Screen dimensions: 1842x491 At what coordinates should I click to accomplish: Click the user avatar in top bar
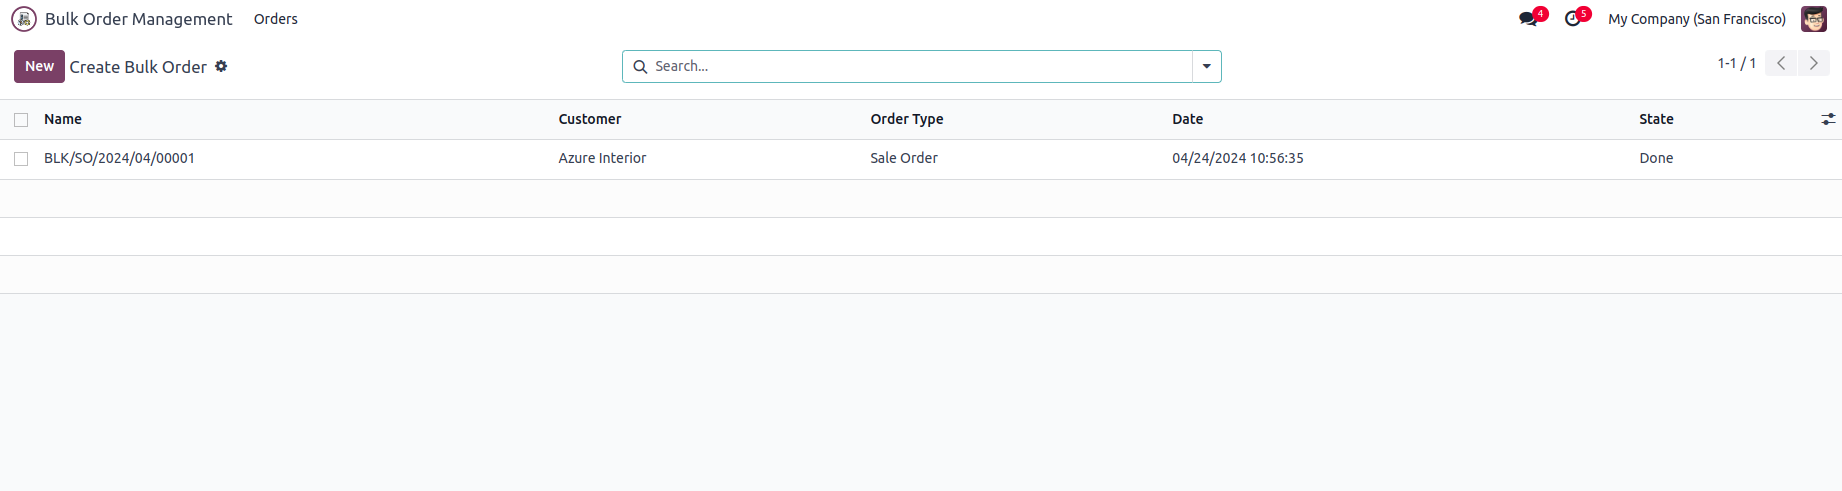pyautogui.click(x=1814, y=19)
